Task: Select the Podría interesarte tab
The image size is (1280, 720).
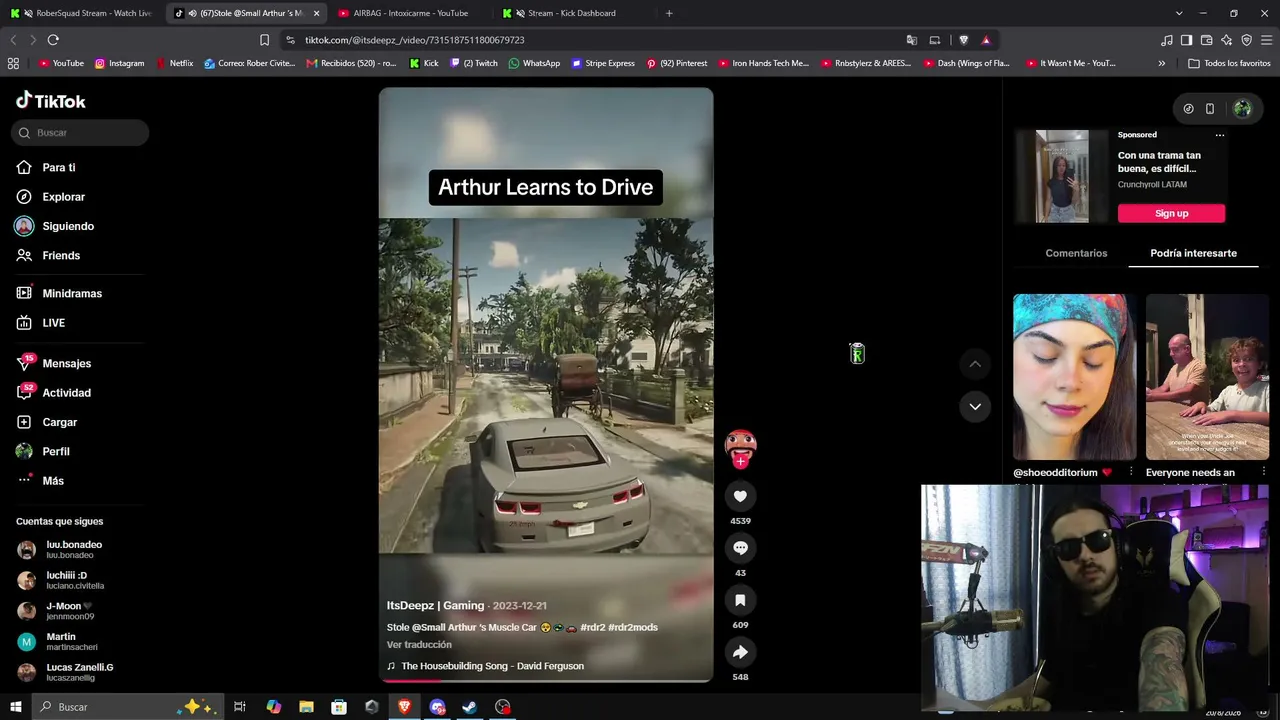Action: 1193,253
